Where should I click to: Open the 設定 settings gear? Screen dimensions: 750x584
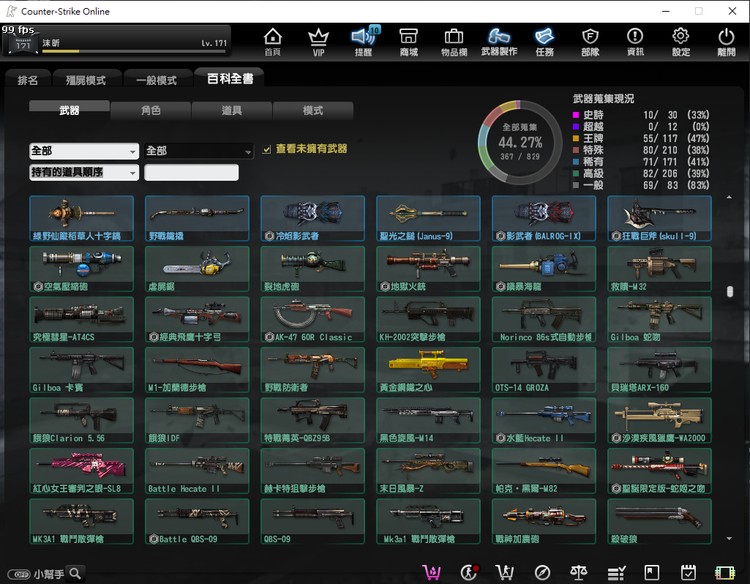click(x=681, y=42)
